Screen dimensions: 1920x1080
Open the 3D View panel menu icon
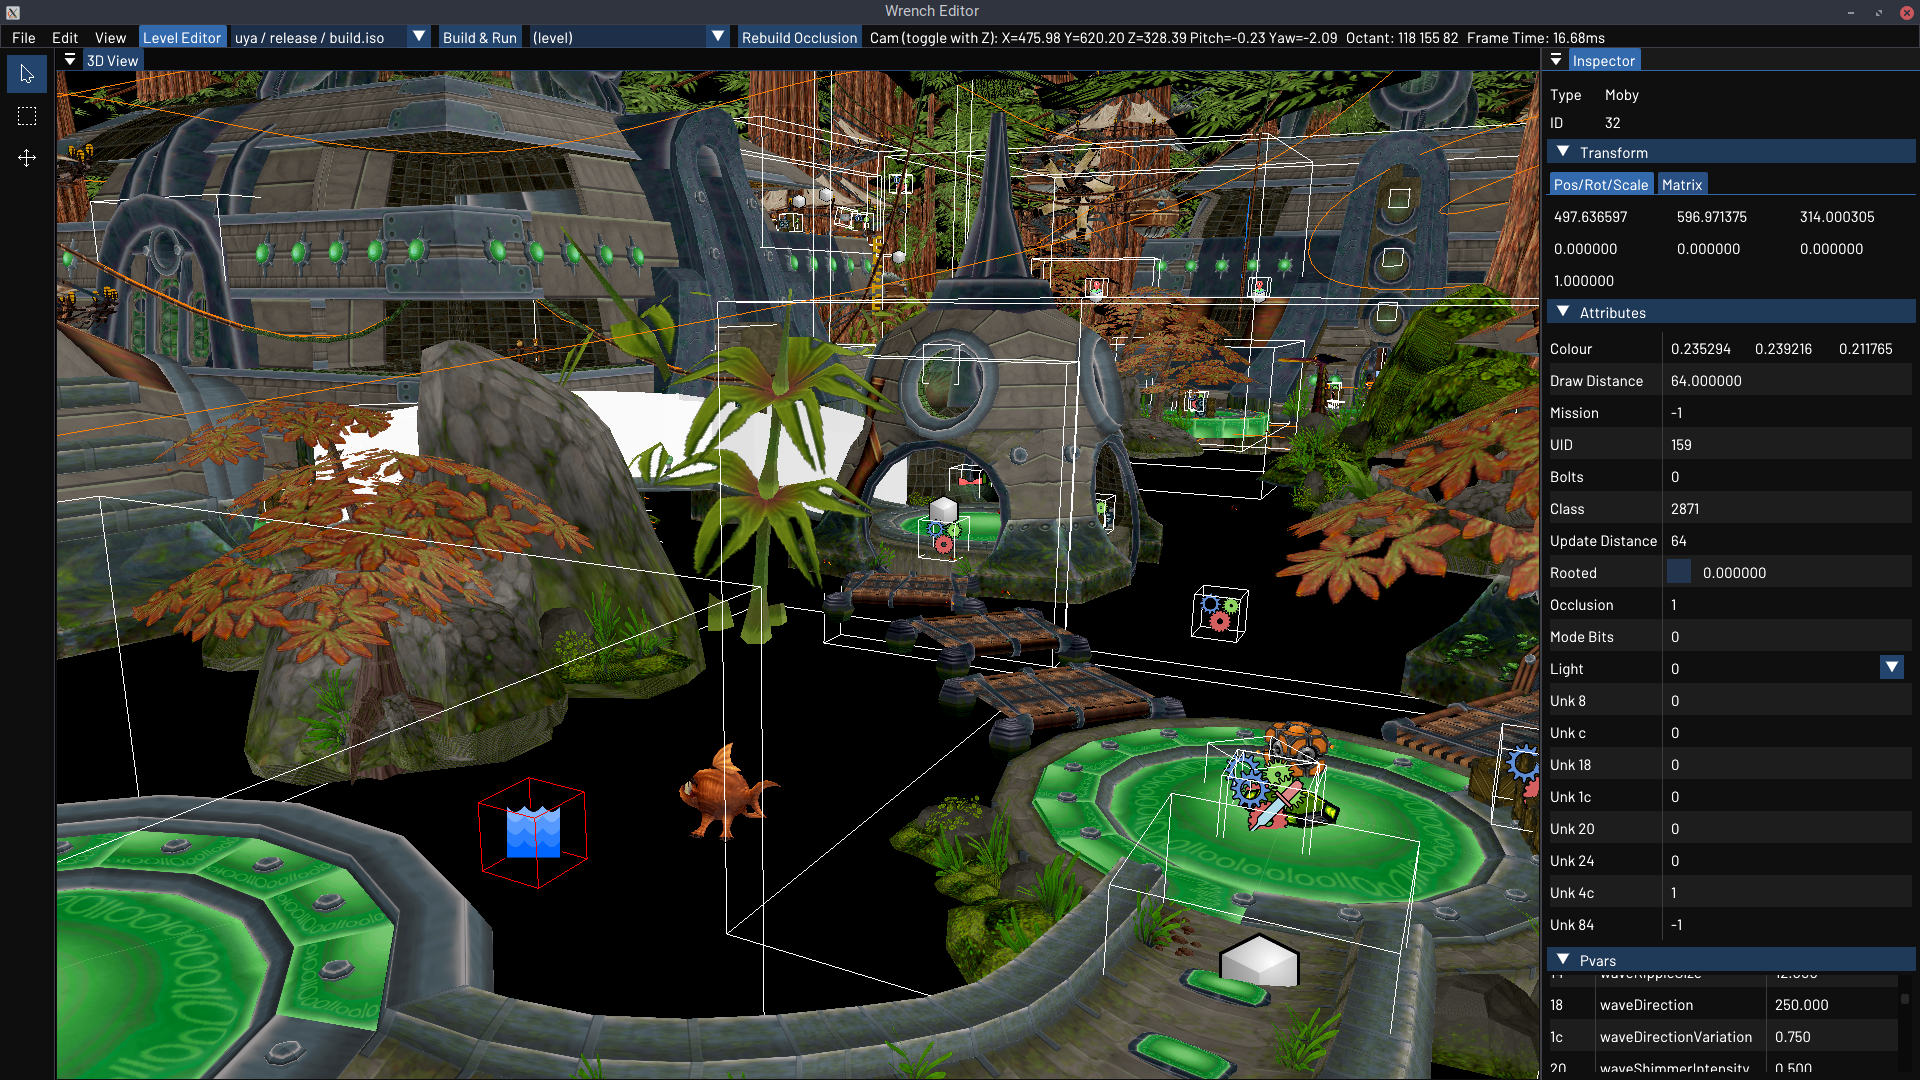(70, 60)
